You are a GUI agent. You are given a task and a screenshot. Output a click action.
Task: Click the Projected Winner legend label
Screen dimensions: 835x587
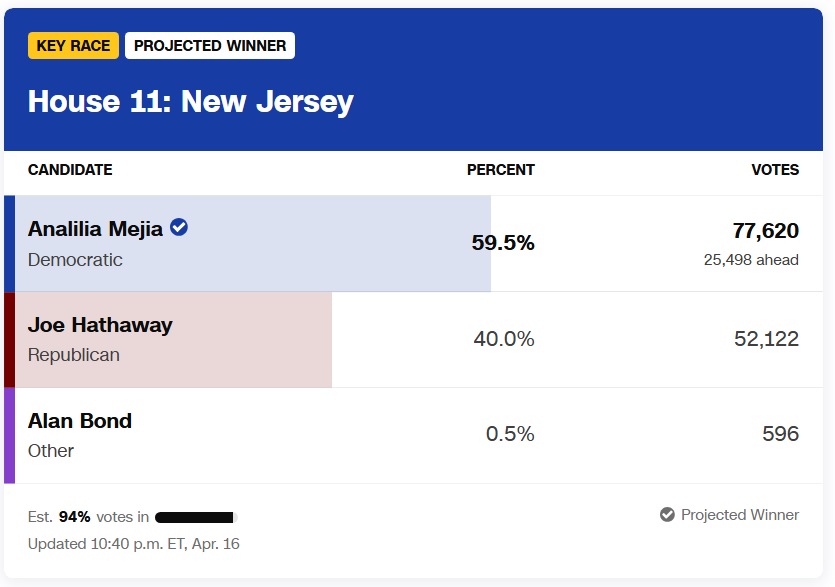[x=740, y=515]
